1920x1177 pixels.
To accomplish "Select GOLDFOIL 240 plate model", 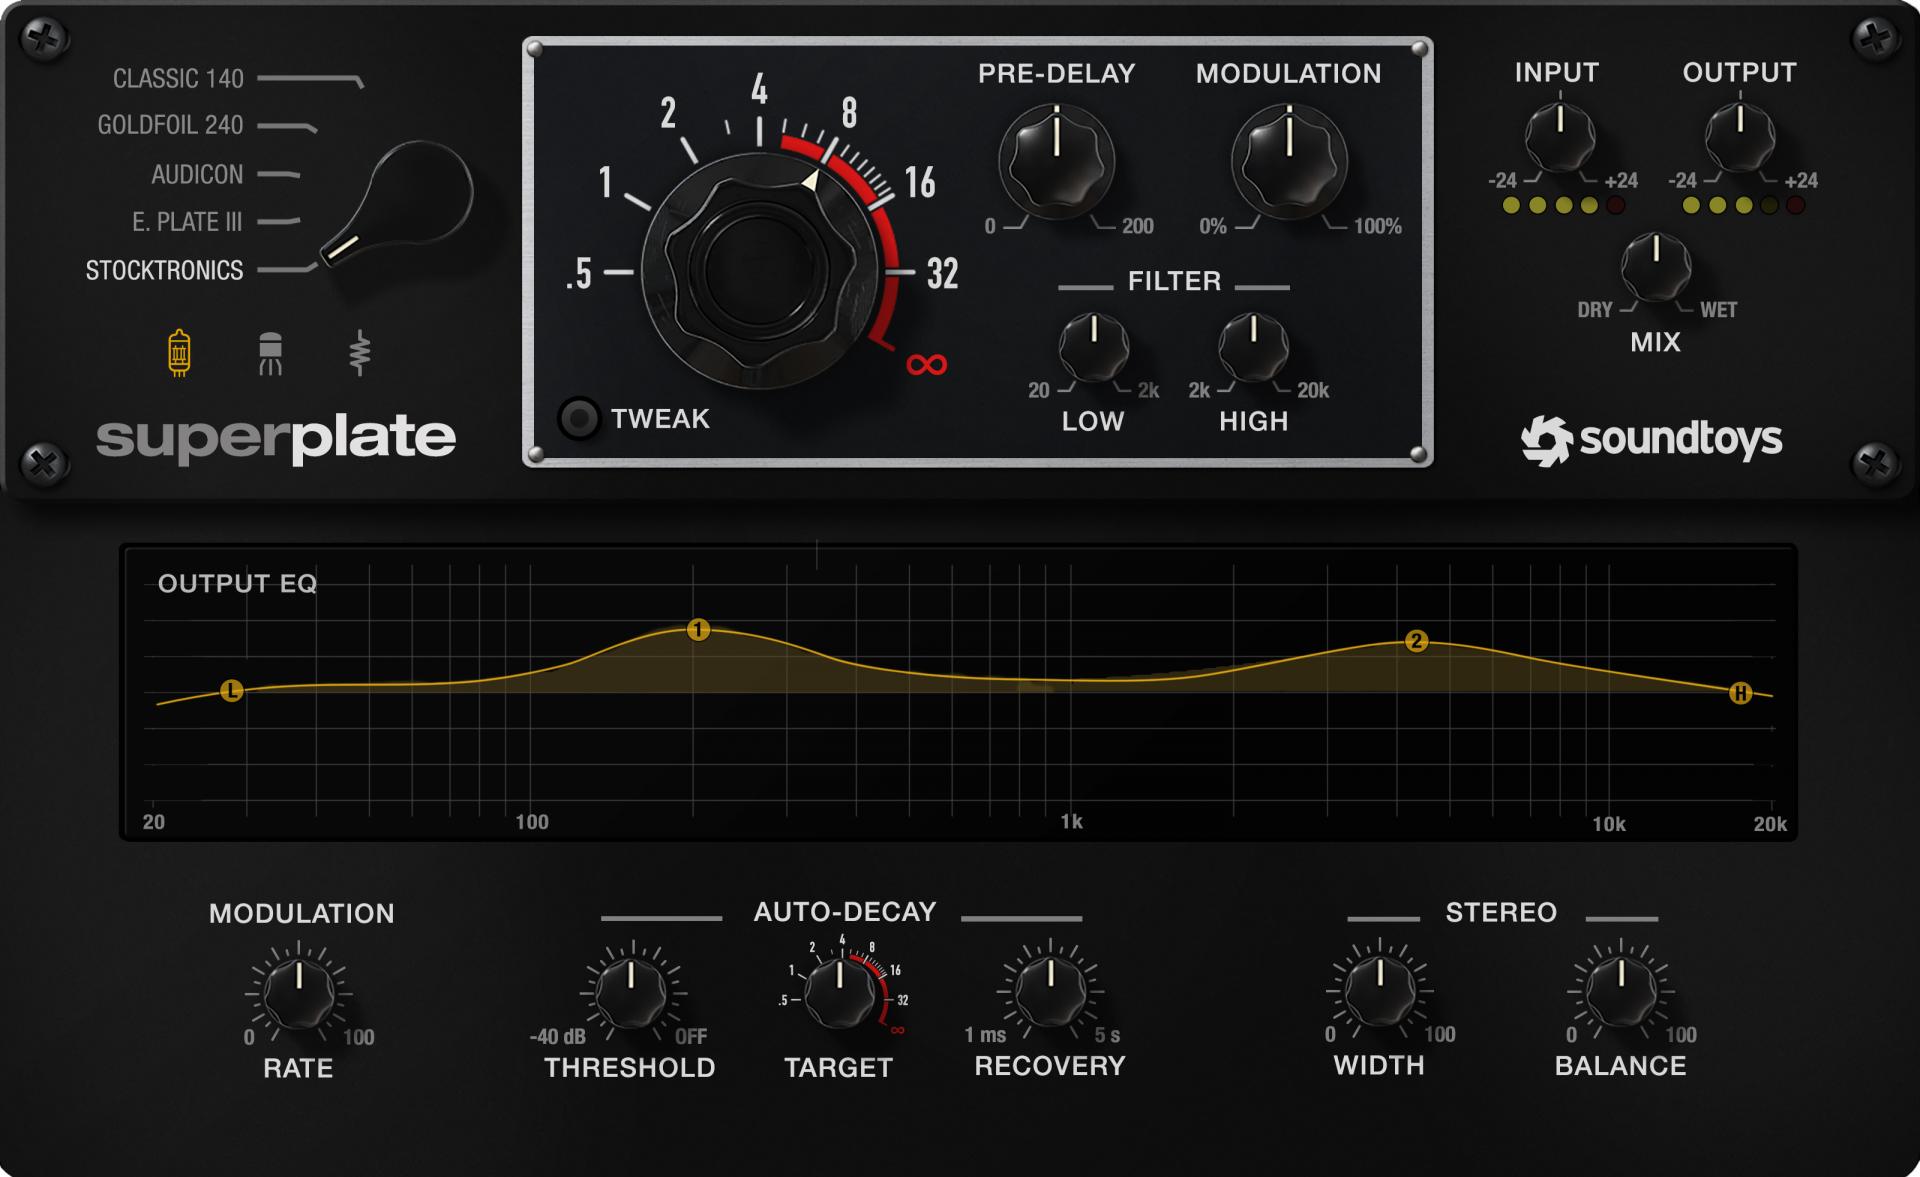I will coord(170,125).
